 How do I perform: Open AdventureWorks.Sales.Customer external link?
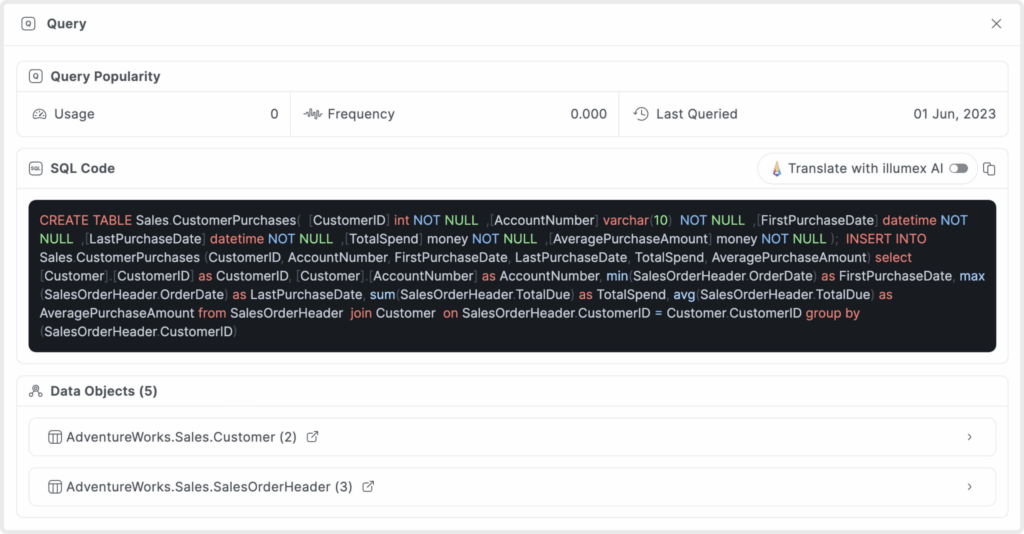(312, 437)
